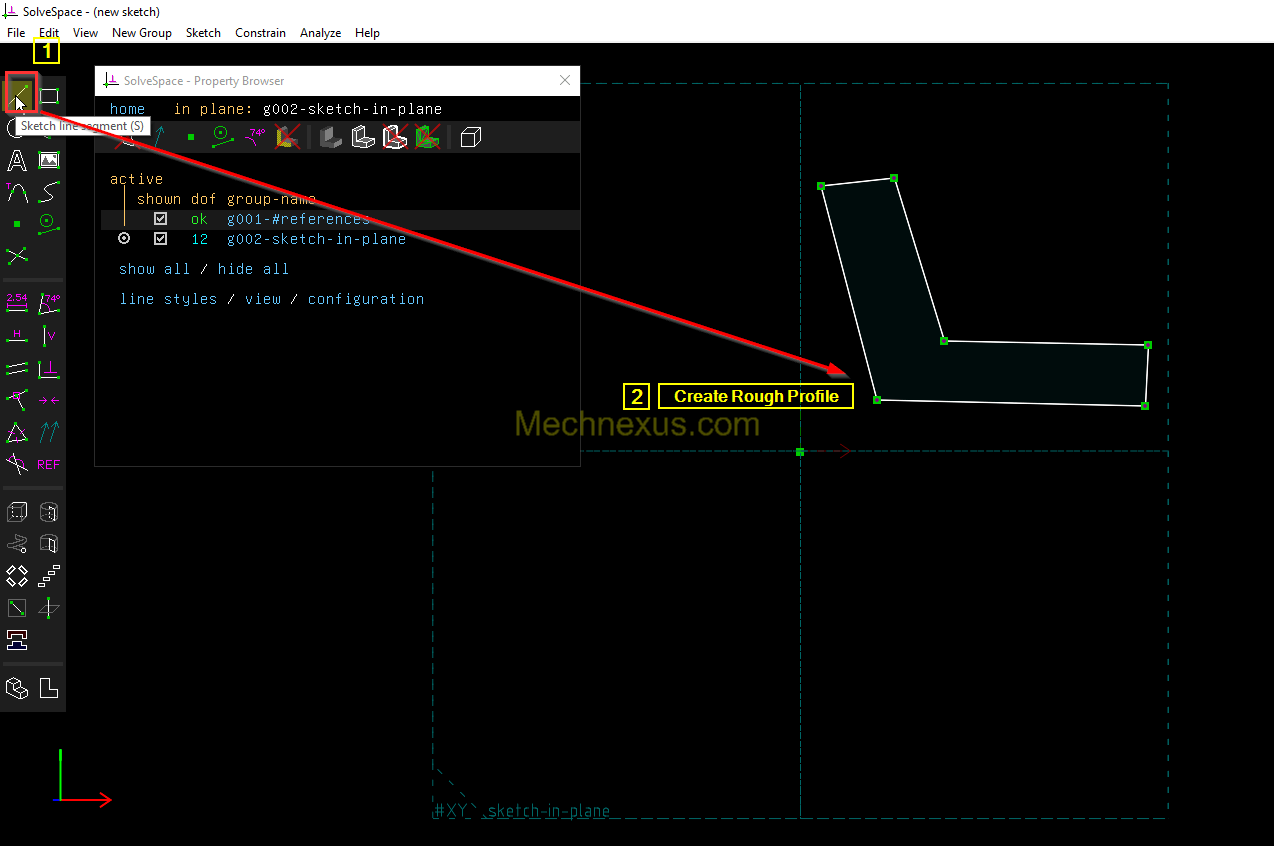Image resolution: width=1274 pixels, height=846 pixels.
Task: Create new Sketch in workplane group
Action: (17, 608)
